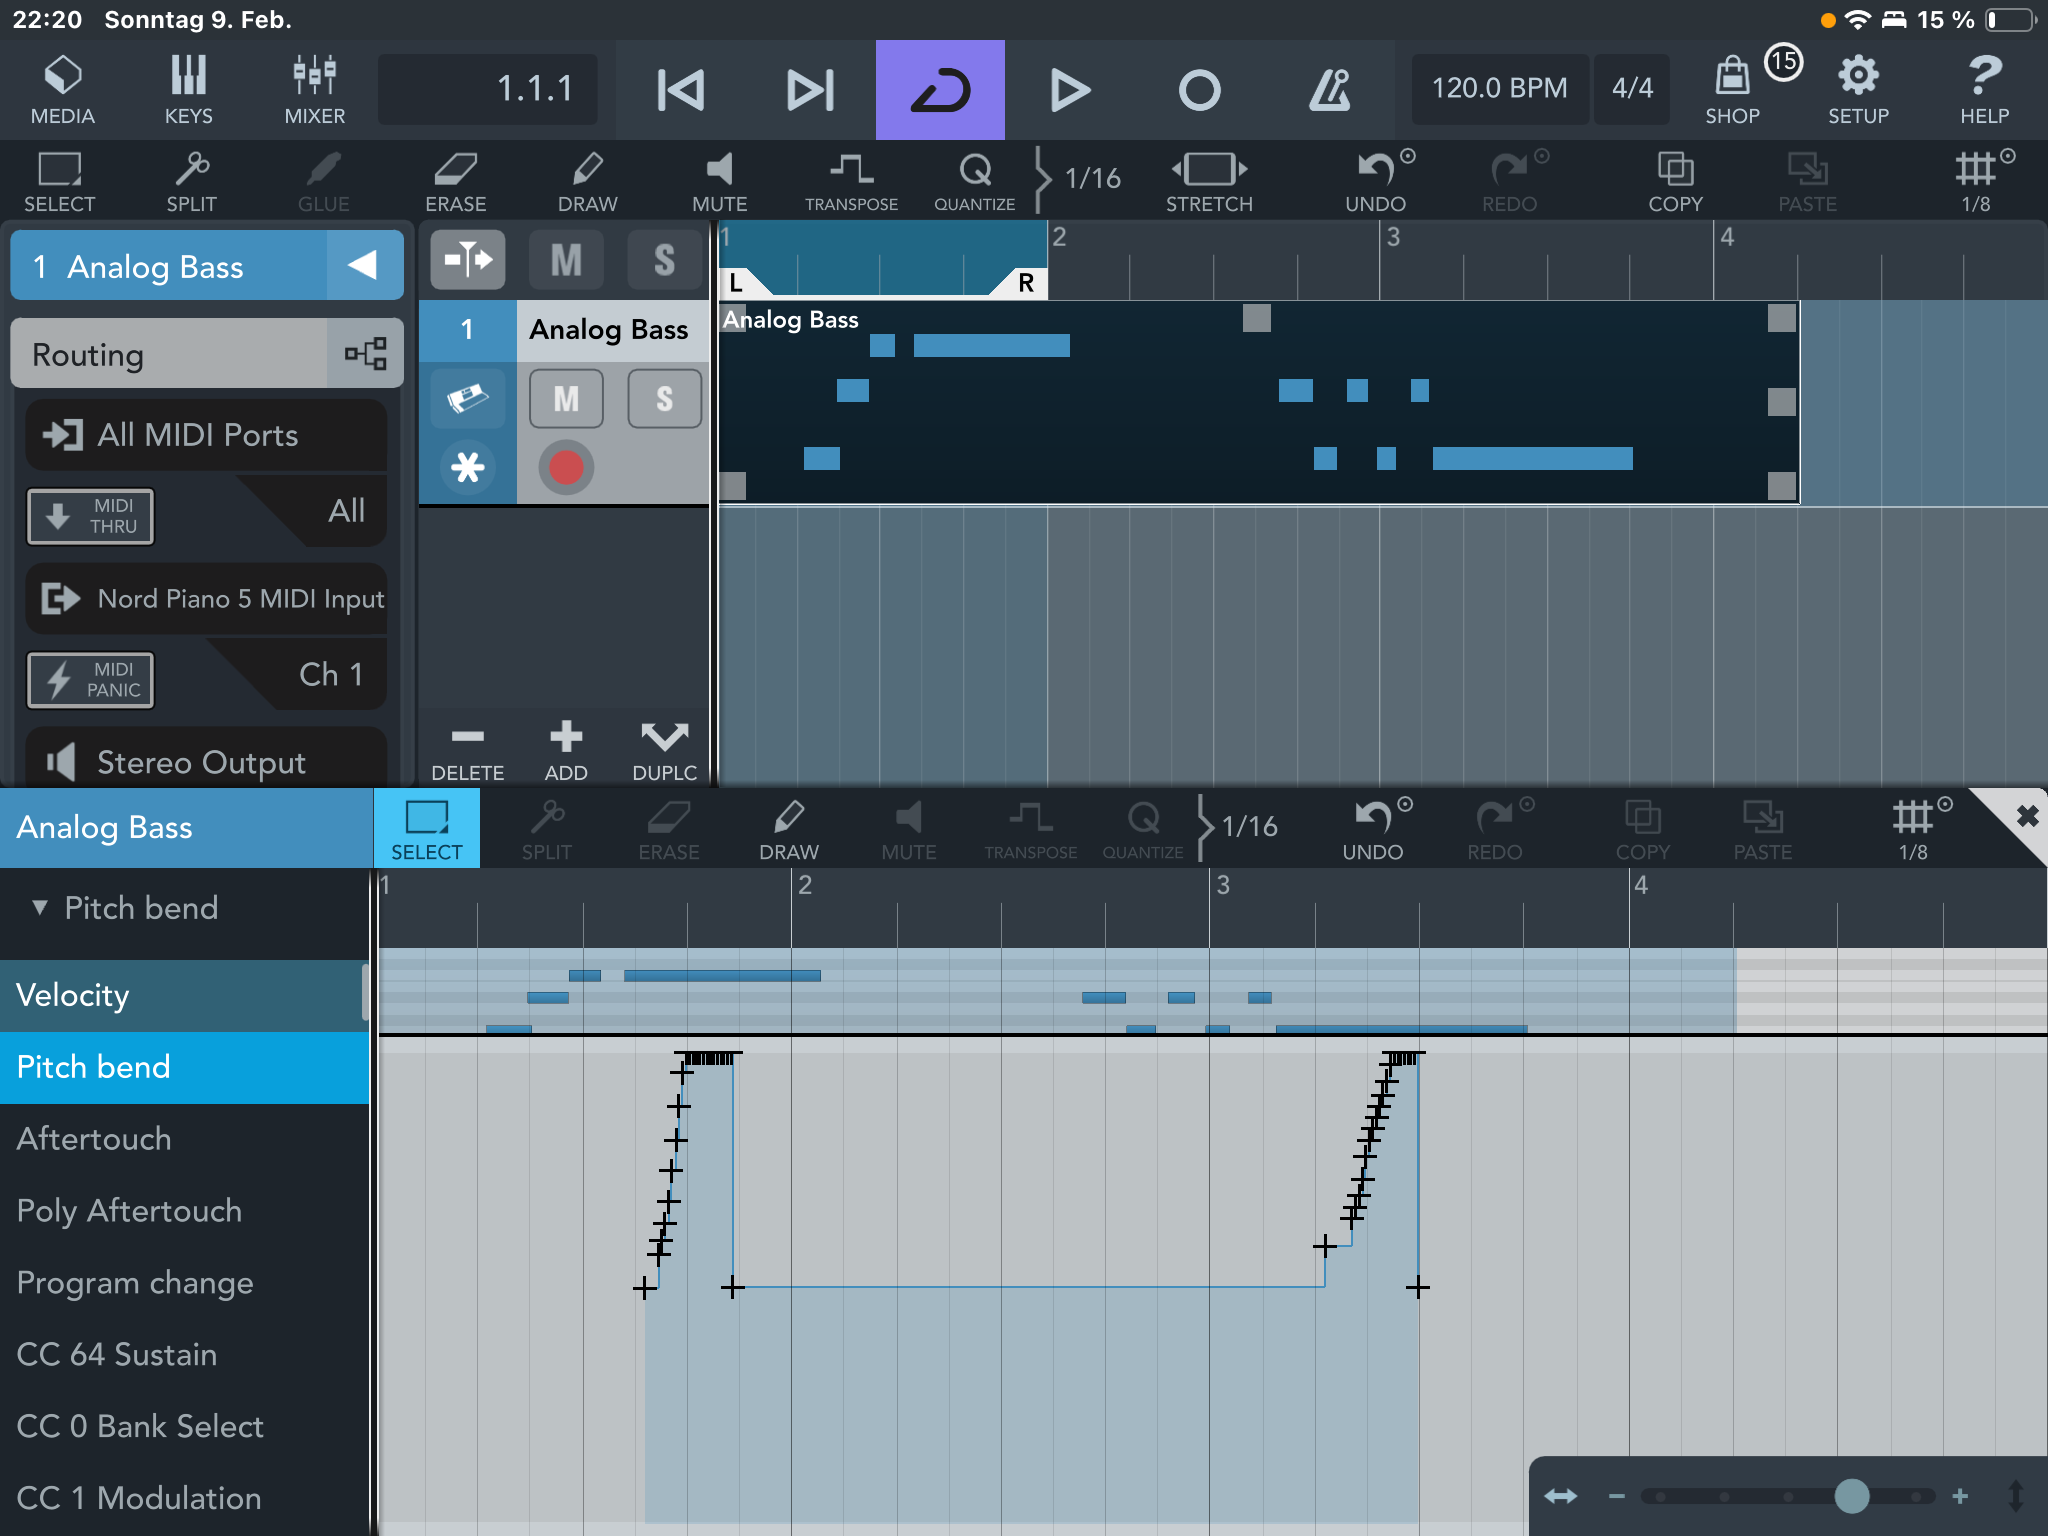Screen dimensions: 2048x1536
Task: Start recording with the record button
Action: coord(1199,90)
